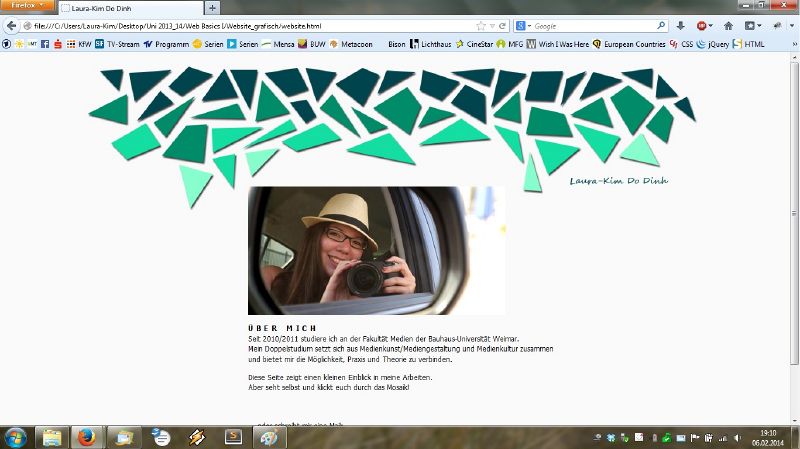Open Windows Explorer from the taskbar
The image size is (800, 449).
click(52, 437)
